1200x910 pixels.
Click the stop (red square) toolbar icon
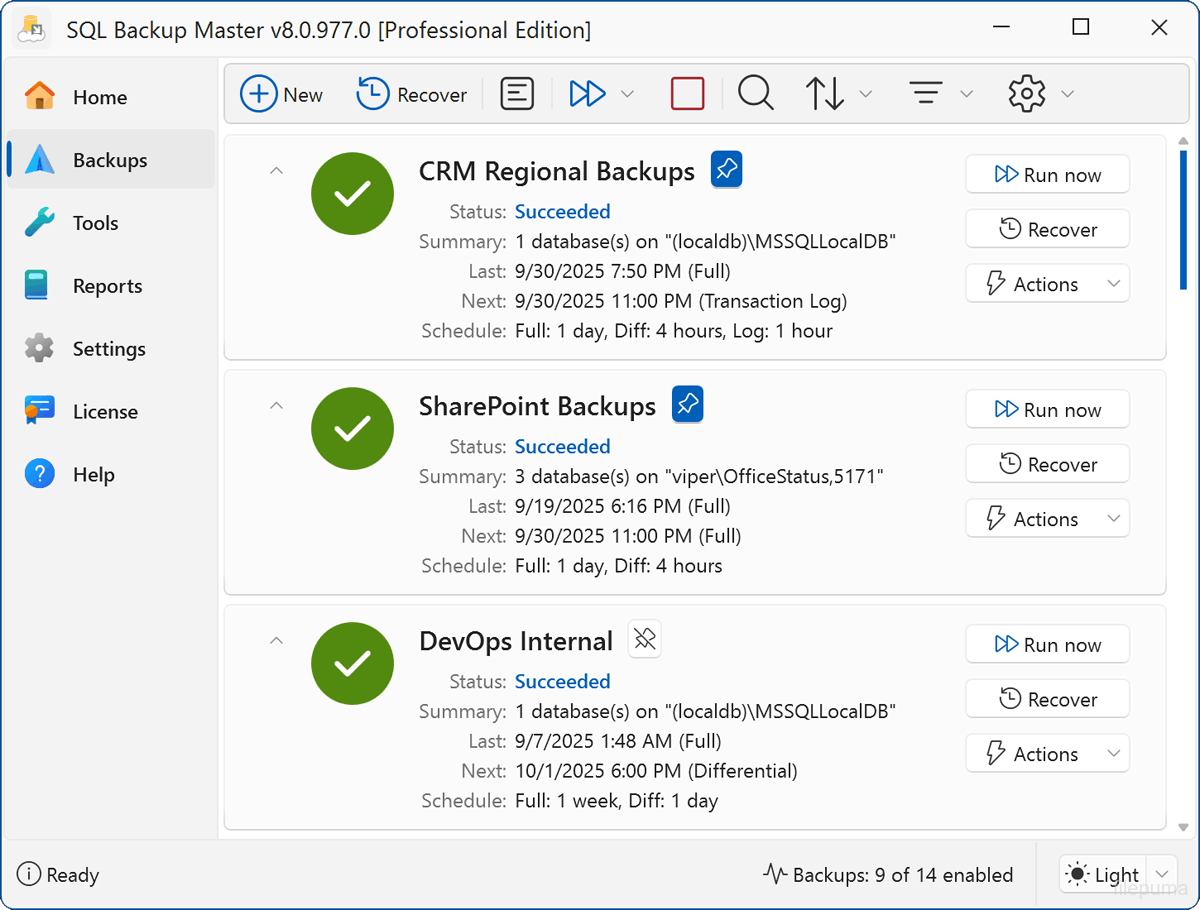(687, 93)
